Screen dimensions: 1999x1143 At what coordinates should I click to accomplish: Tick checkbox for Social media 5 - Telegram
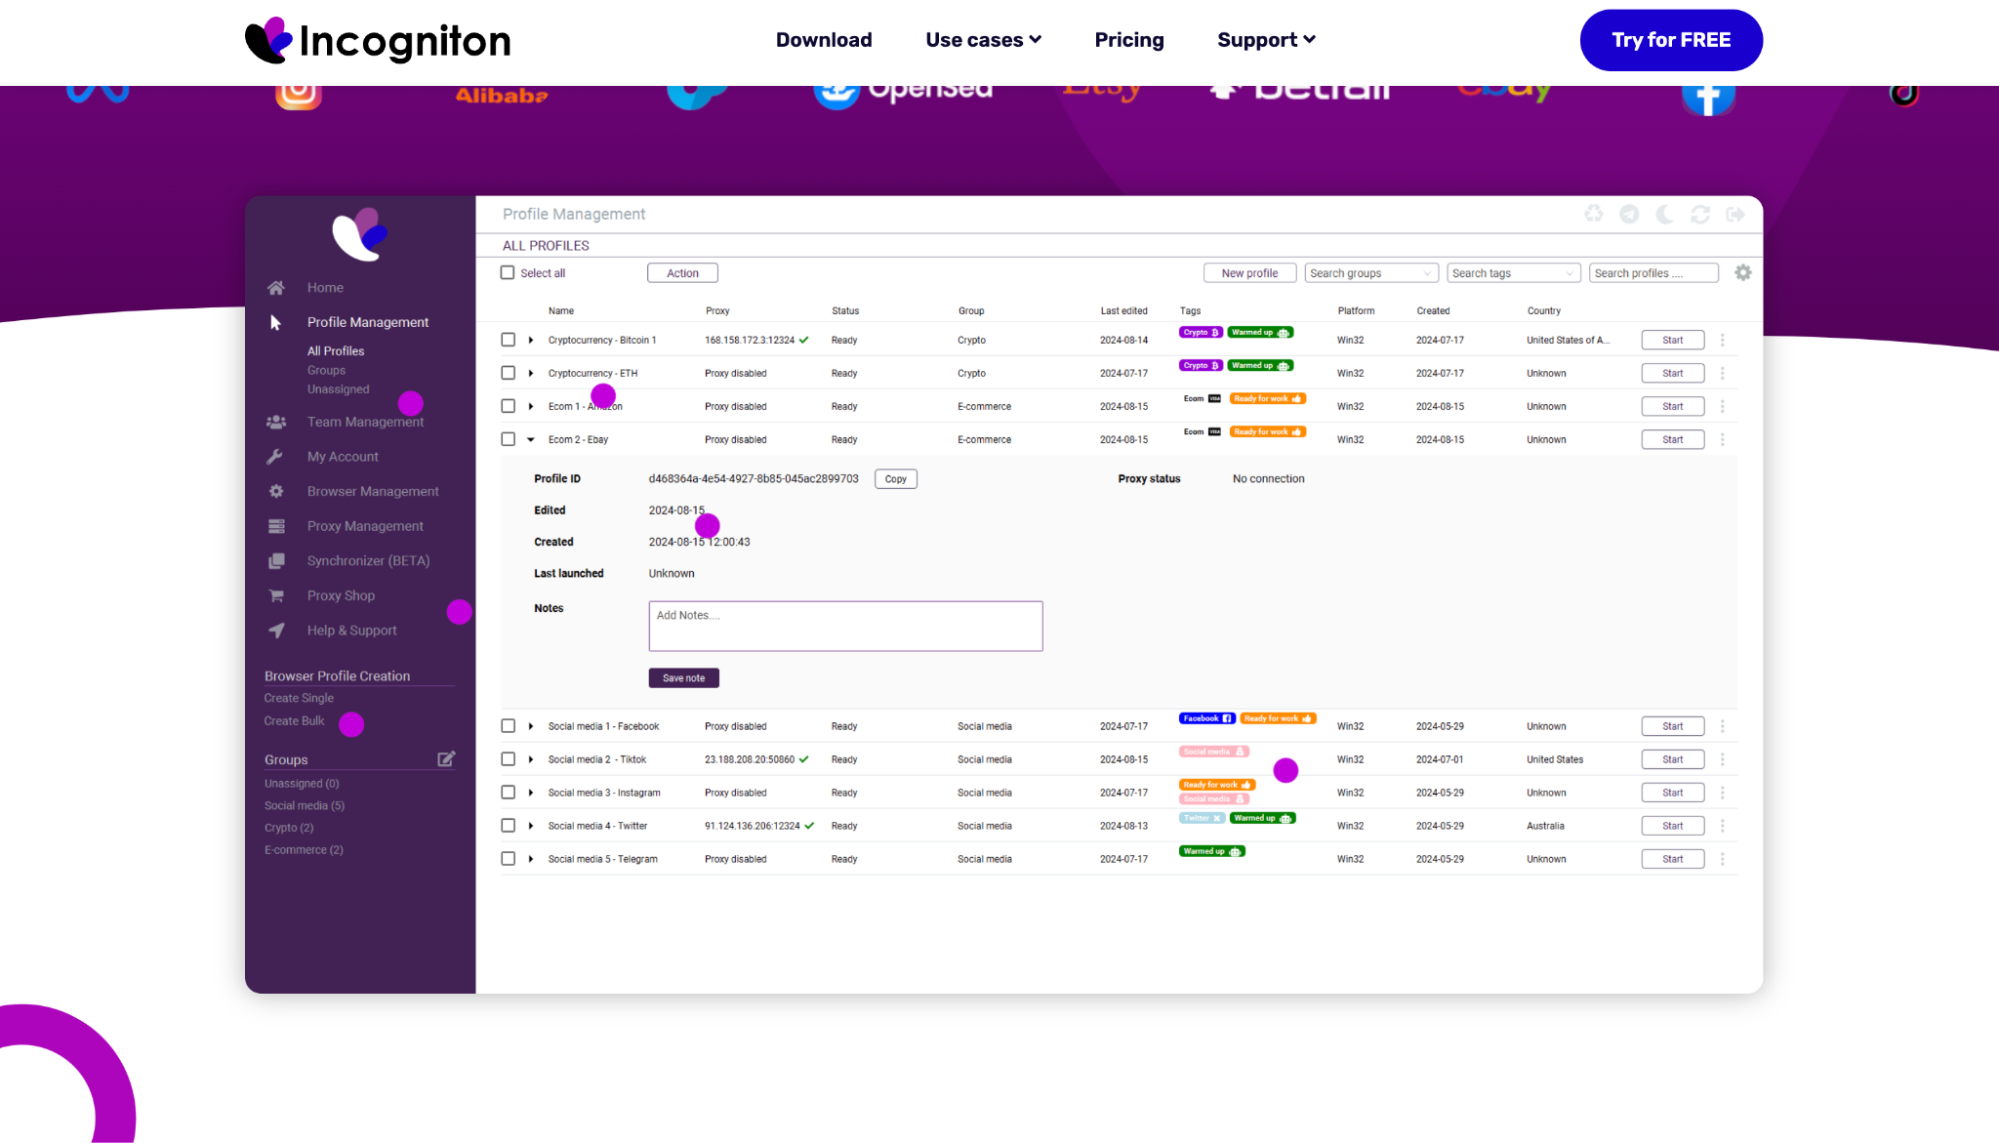tap(508, 859)
